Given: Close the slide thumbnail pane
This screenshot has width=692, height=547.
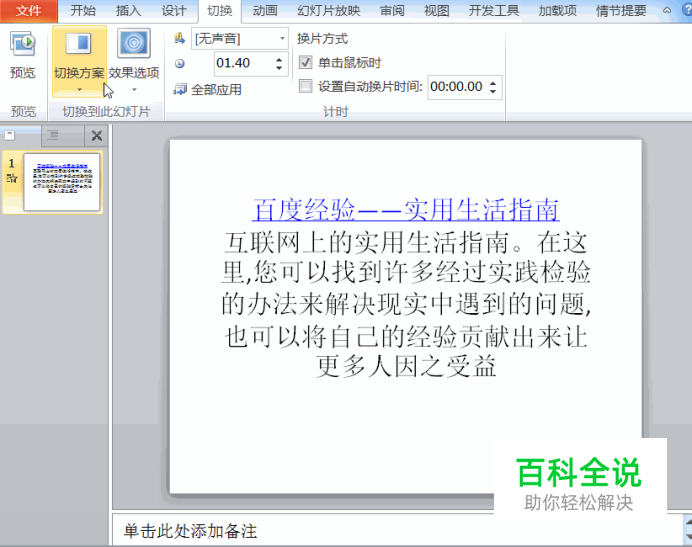Looking at the screenshot, I should point(97,135).
